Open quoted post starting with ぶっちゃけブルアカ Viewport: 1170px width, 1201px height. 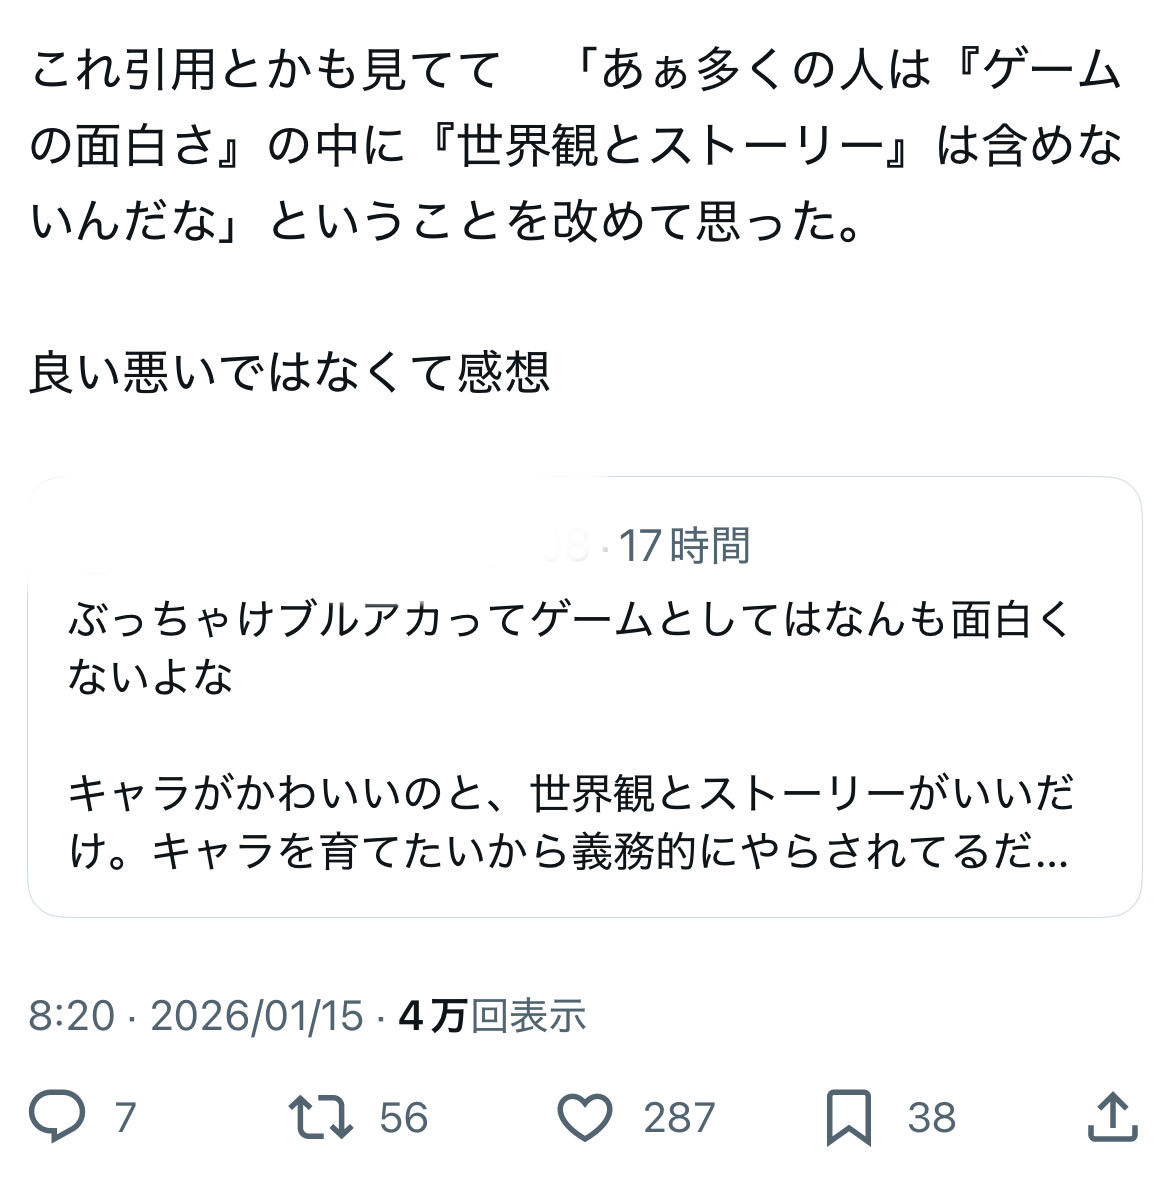570,622
